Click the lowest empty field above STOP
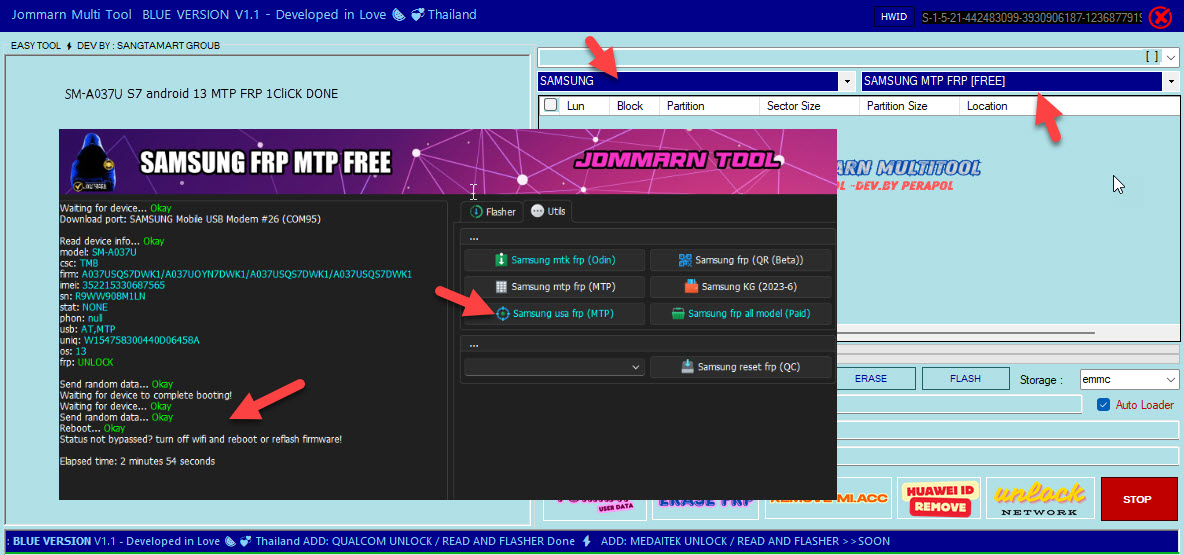Viewport: 1184px width, 555px height. tap(1007, 456)
